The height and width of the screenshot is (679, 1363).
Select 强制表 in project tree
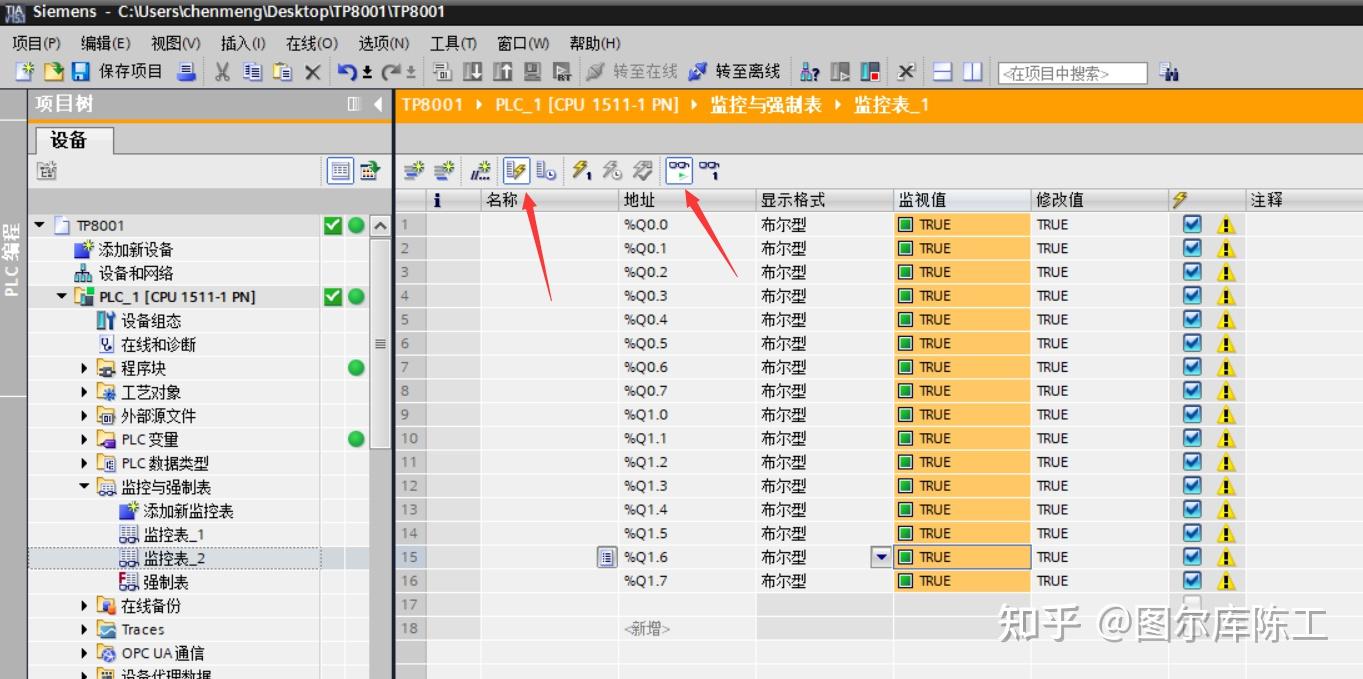tap(154, 582)
